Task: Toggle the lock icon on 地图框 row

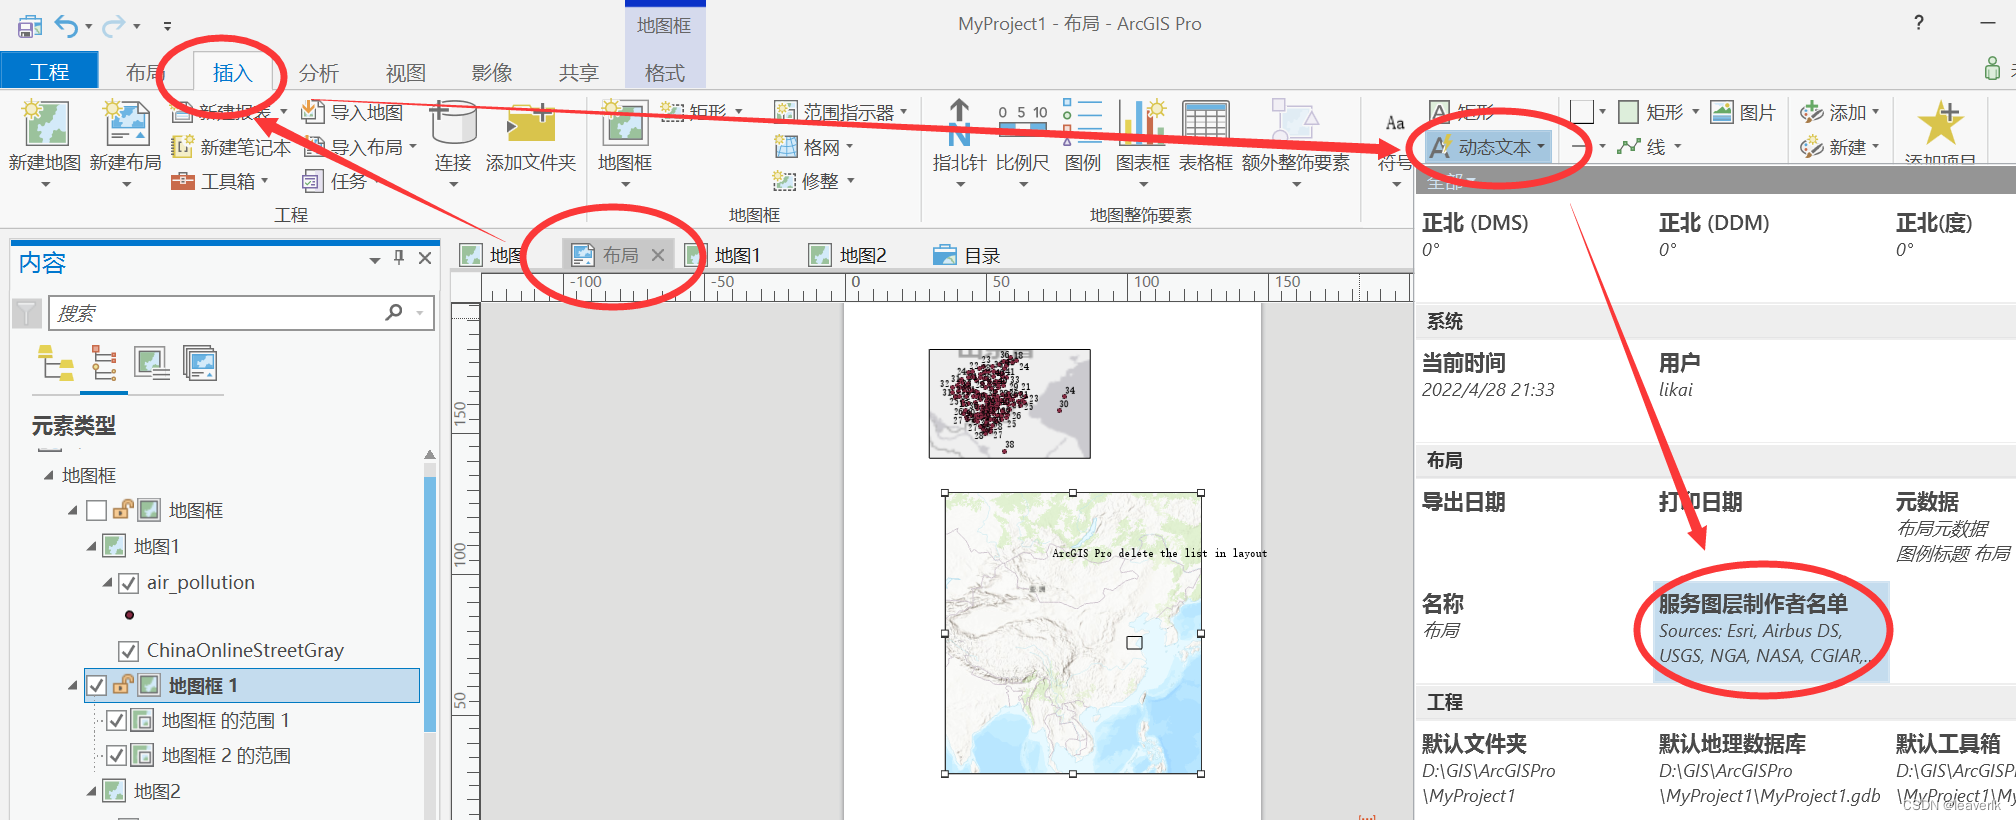Action: pos(123,509)
